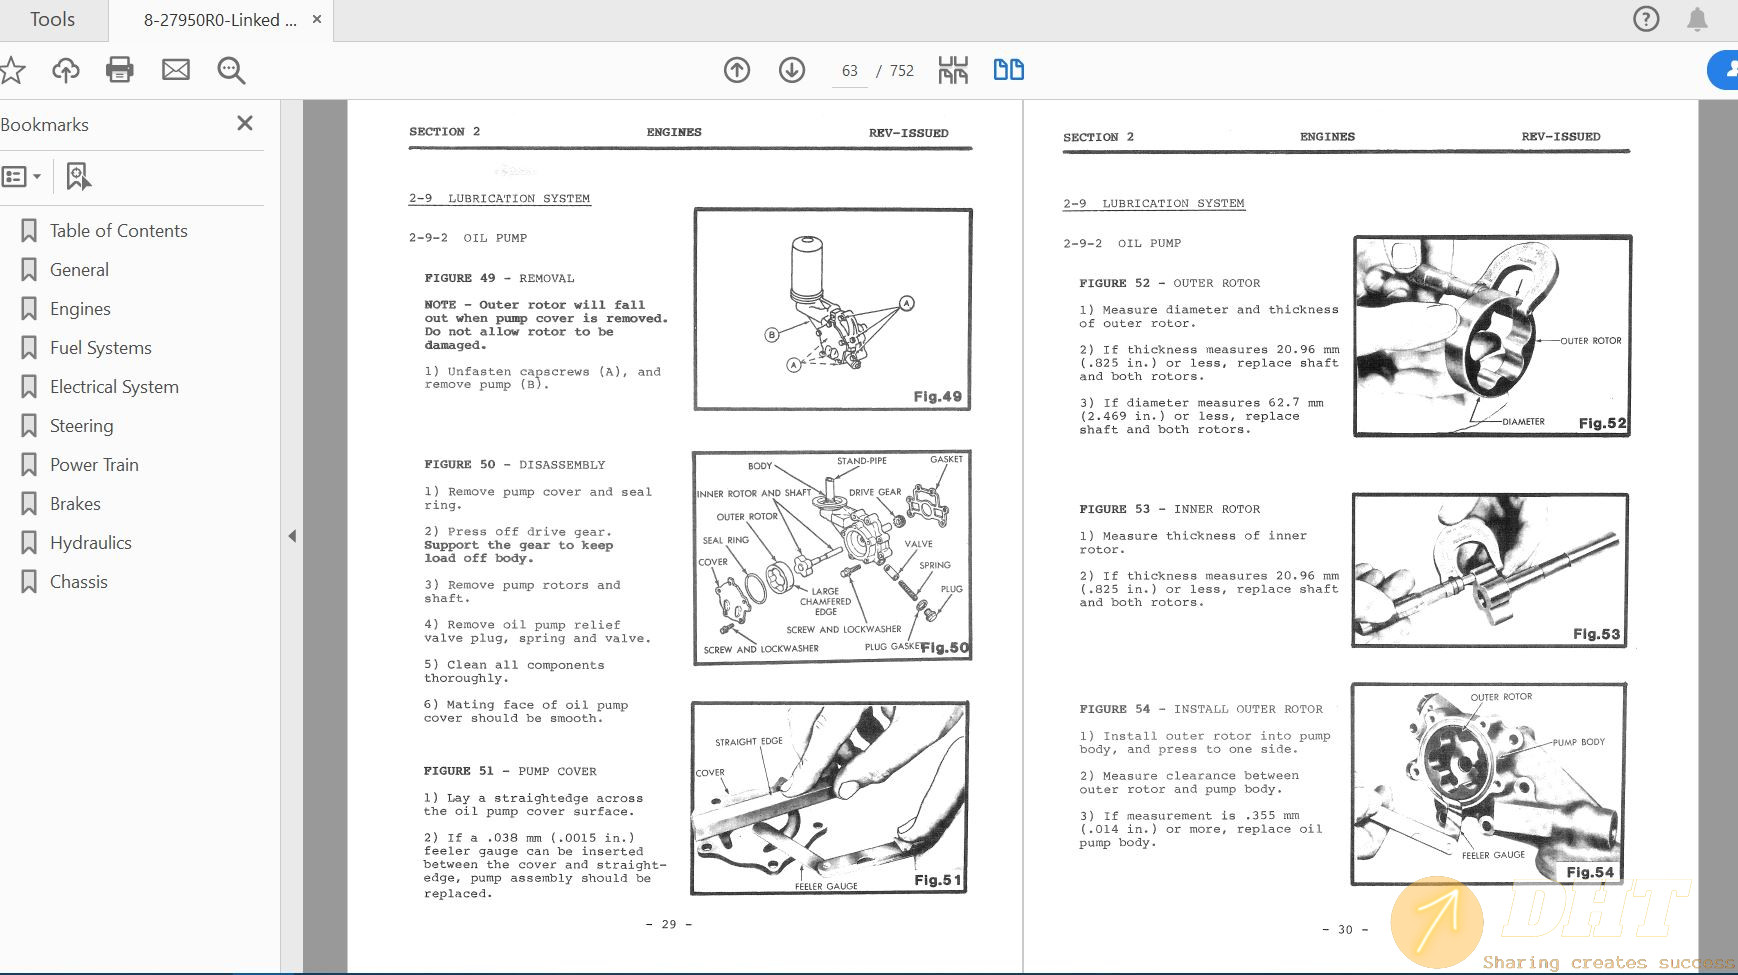The image size is (1738, 975).
Task: Add a new bookmark icon
Action: click(x=78, y=177)
